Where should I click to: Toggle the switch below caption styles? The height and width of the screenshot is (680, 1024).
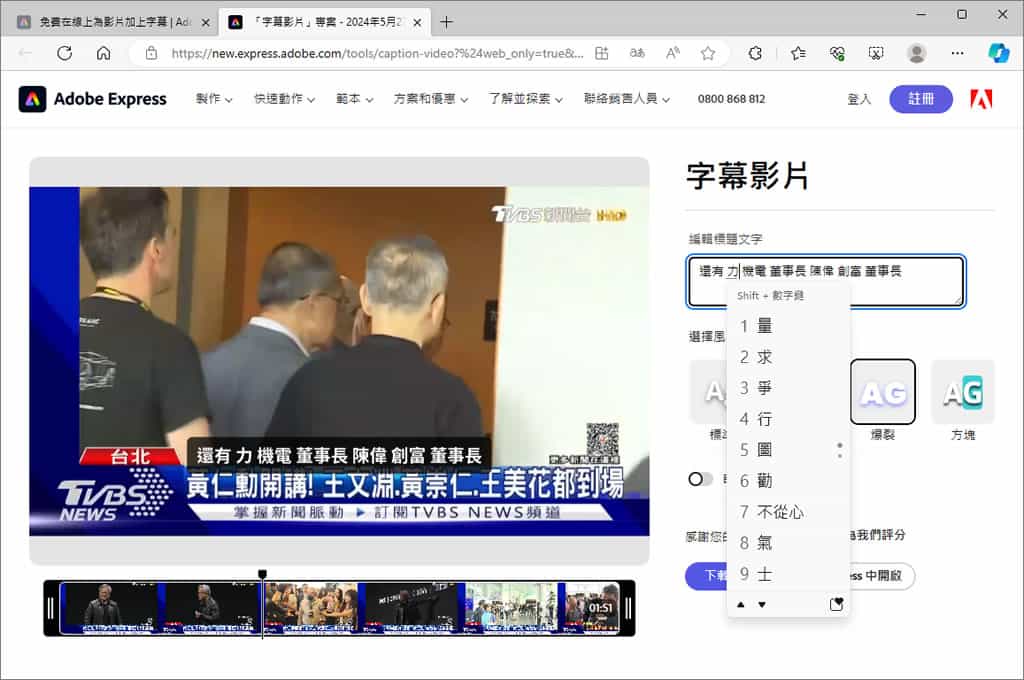[x=700, y=479]
